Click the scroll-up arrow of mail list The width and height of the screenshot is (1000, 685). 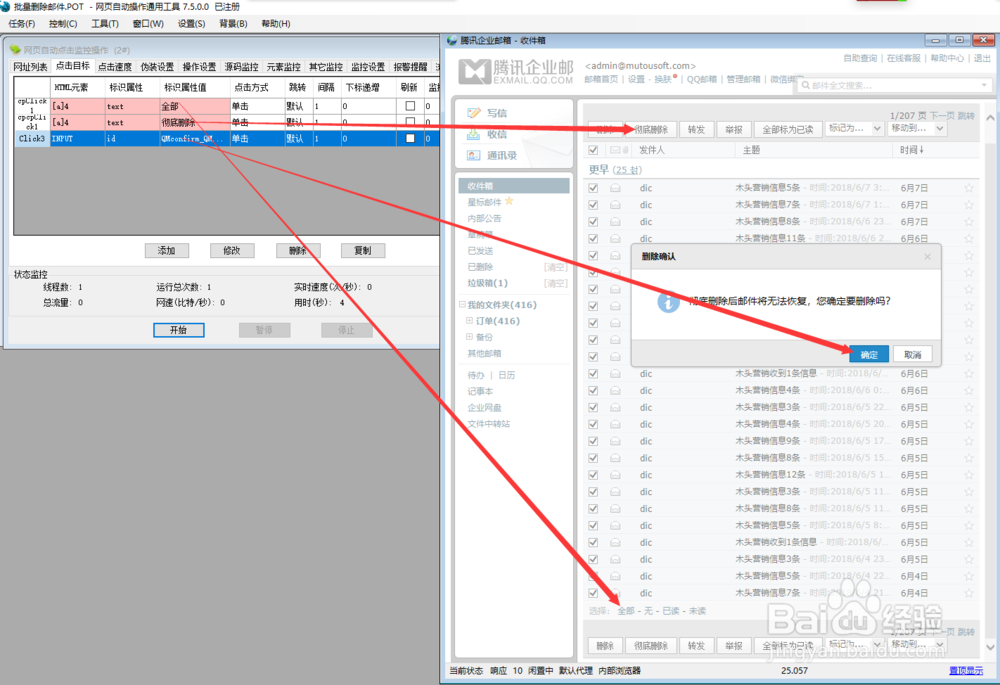(x=990, y=118)
